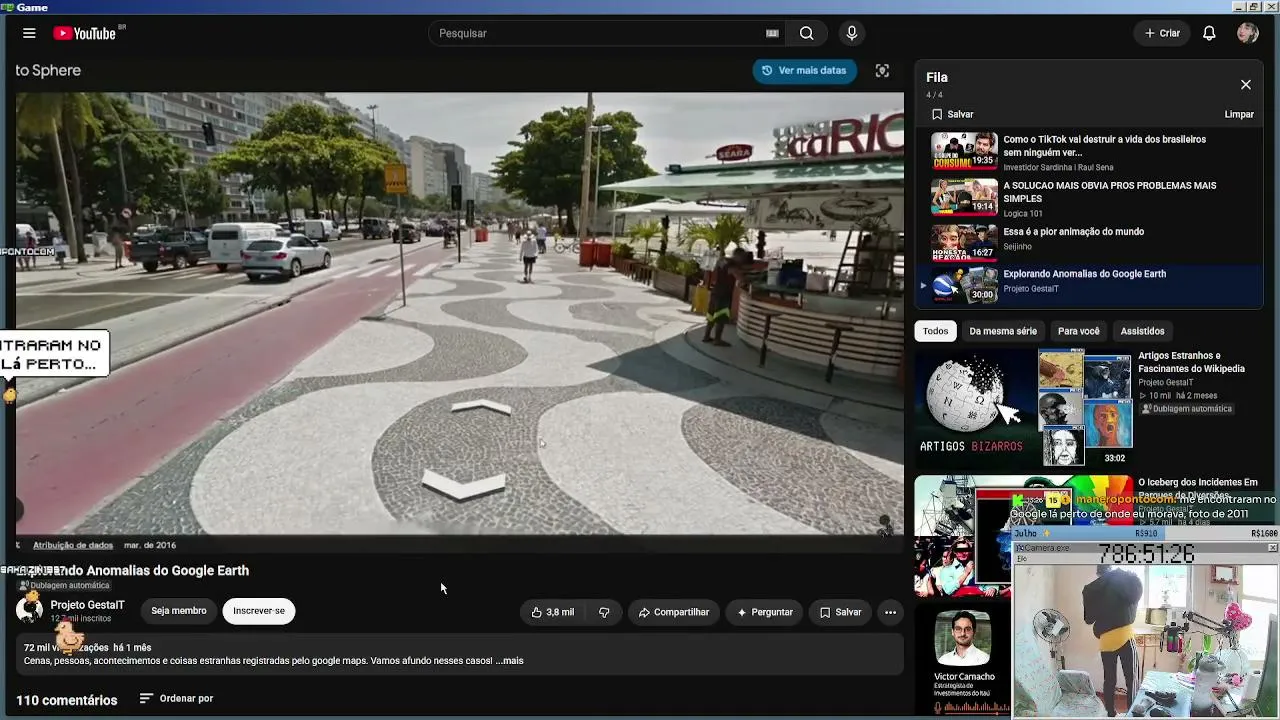This screenshot has width=1280, height=720.
Task: Open the notifications bell
Action: [x=1209, y=33]
